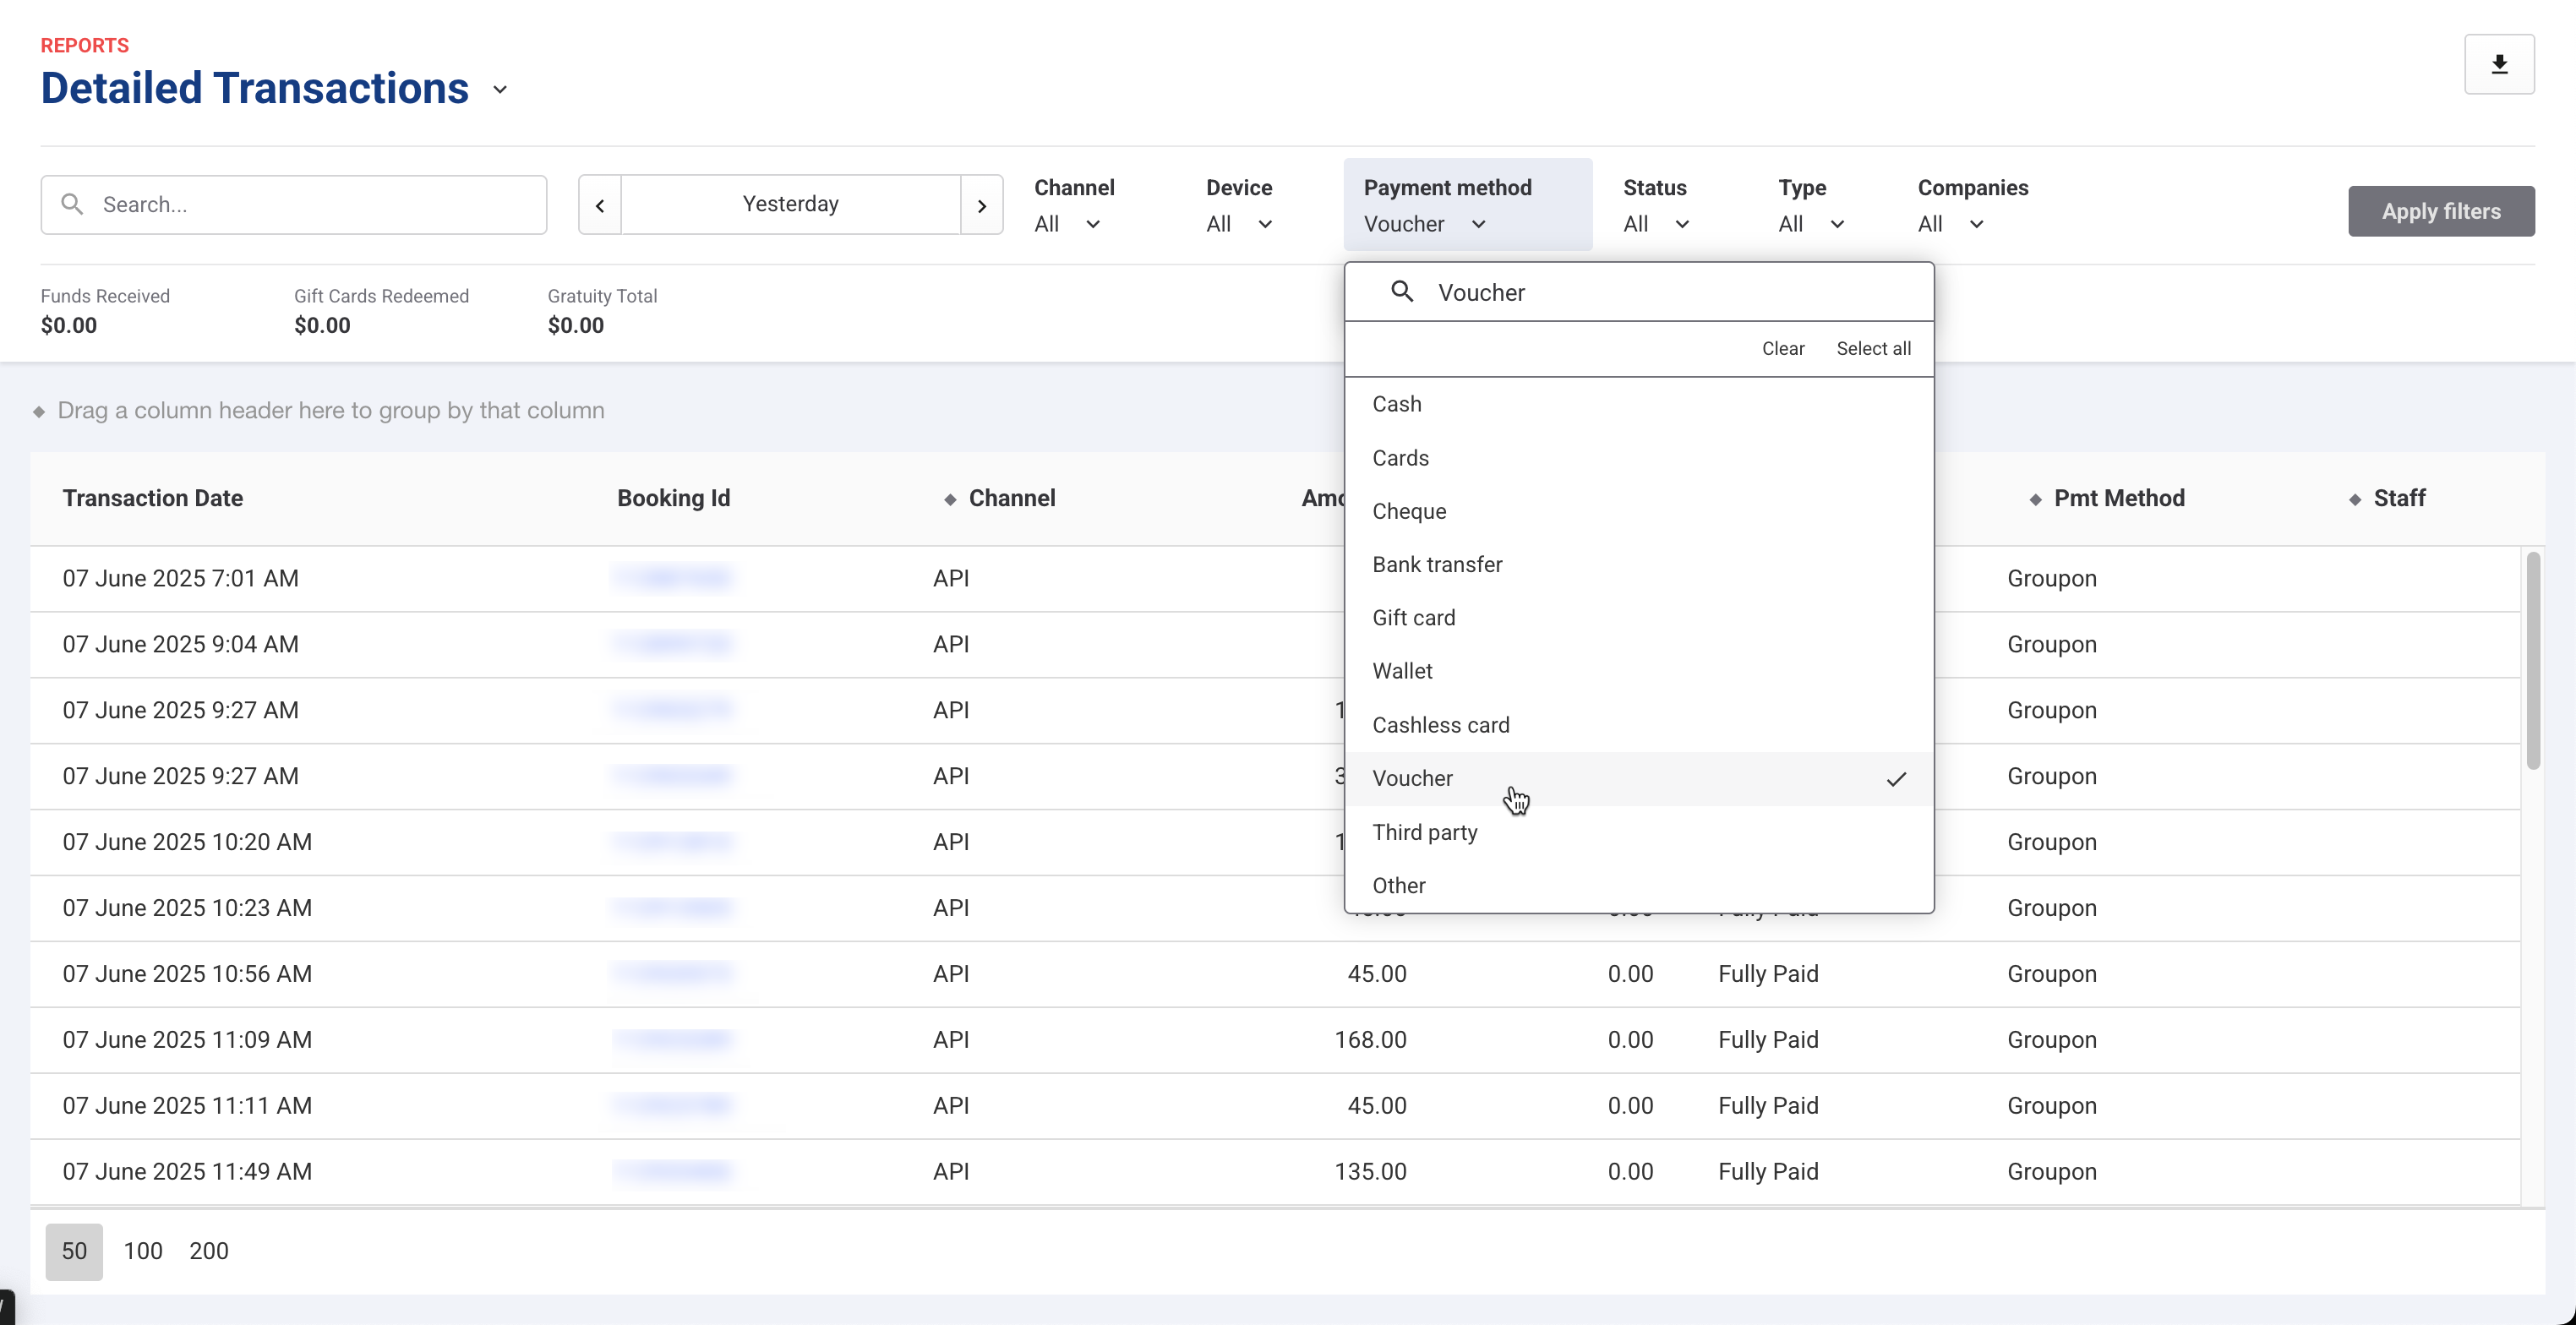Click the download report icon

pos(2498,65)
